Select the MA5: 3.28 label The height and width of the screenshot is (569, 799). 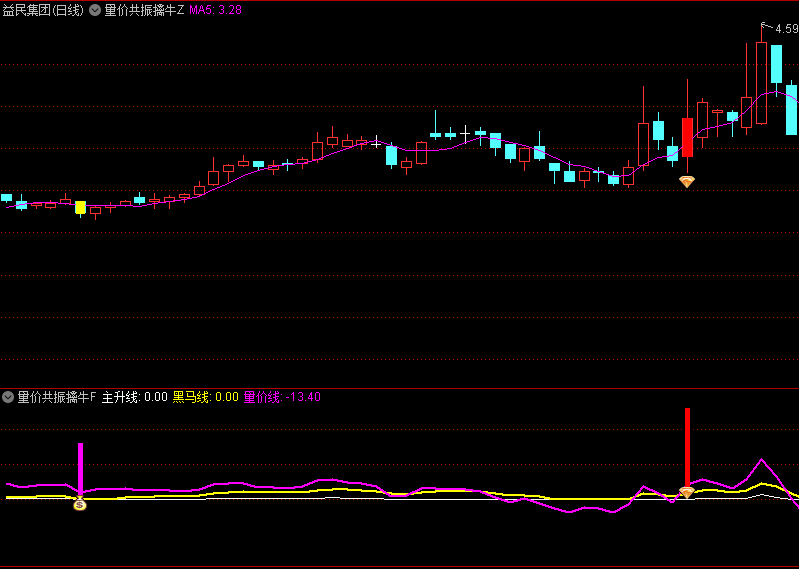215,9
